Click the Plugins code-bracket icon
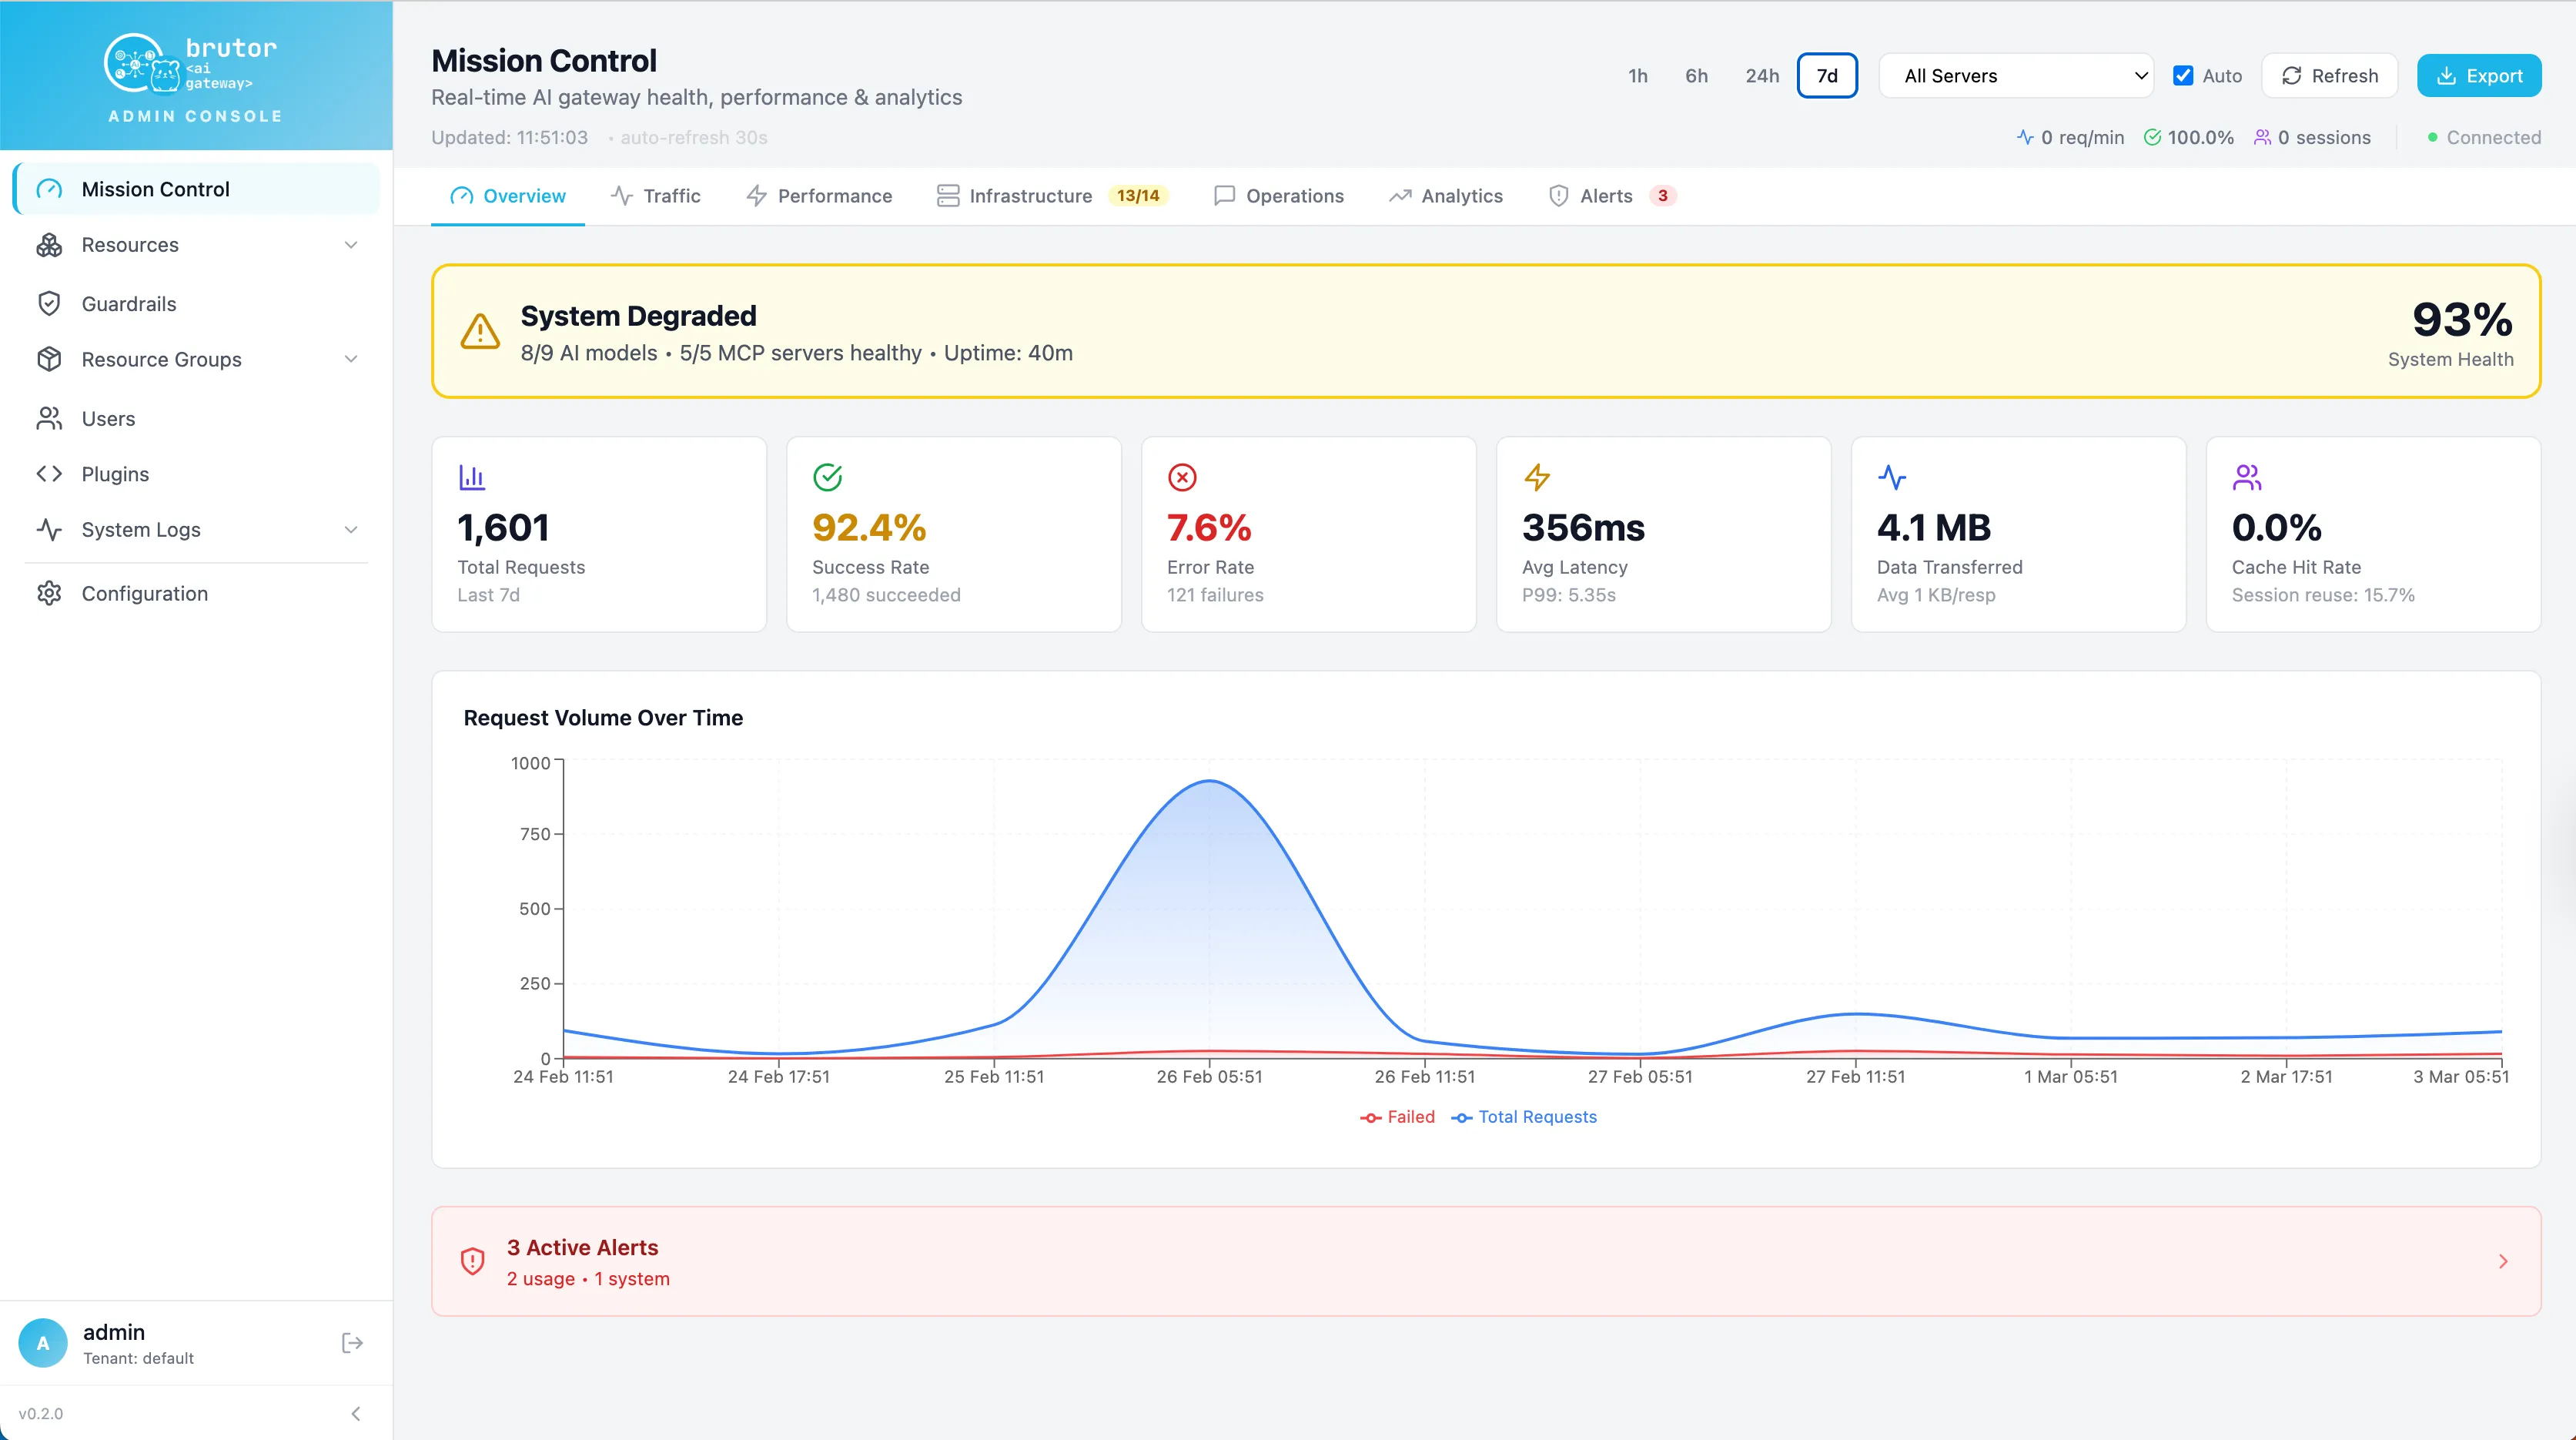The height and width of the screenshot is (1440, 2576). 49,474
